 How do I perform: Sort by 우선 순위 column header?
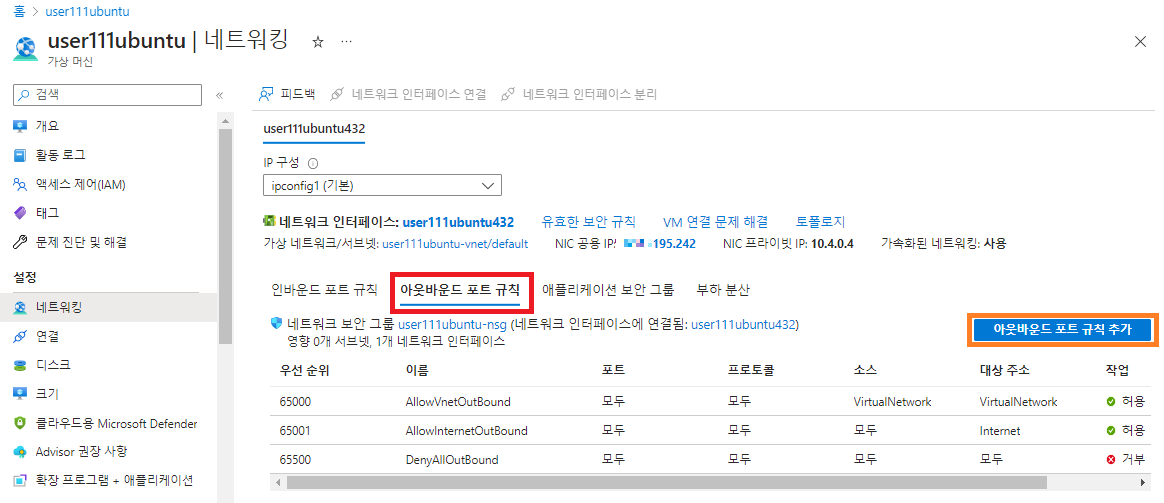(x=304, y=371)
